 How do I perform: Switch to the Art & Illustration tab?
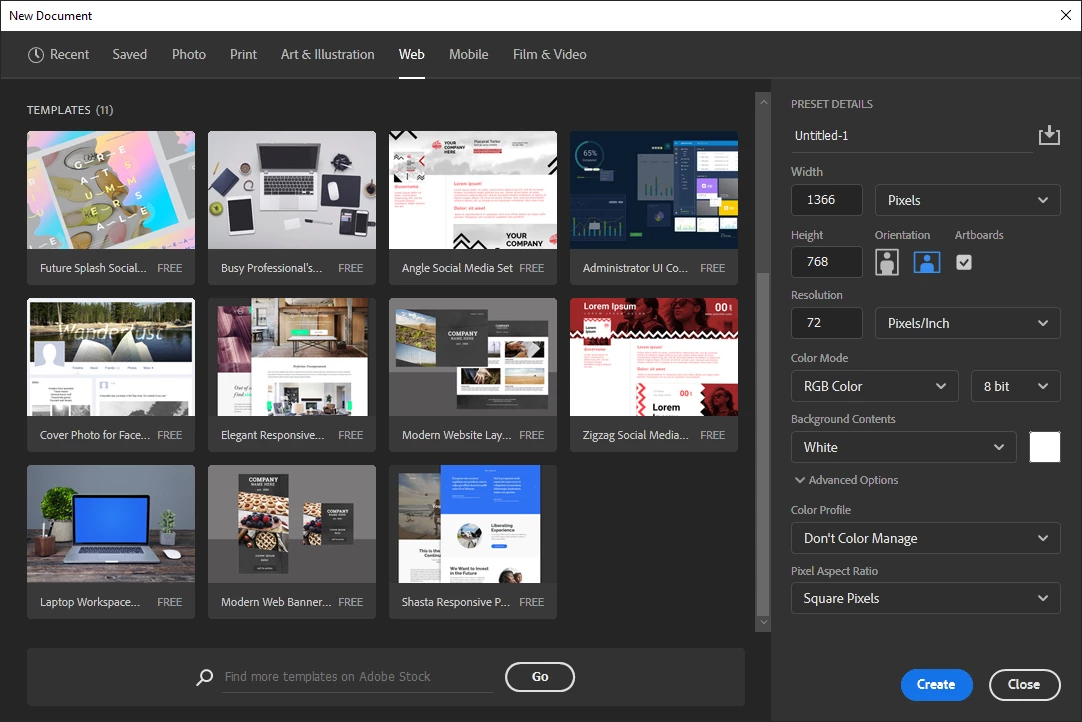pyautogui.click(x=328, y=55)
